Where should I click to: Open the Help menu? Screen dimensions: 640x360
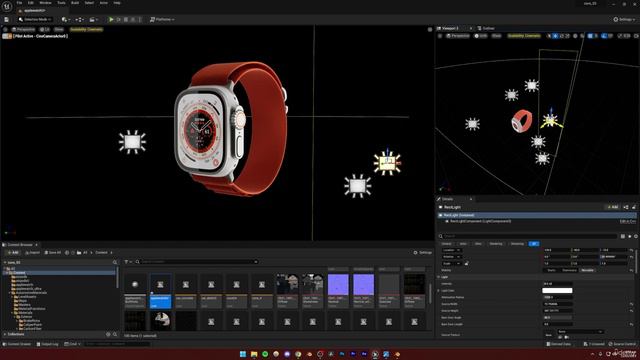click(117, 2)
